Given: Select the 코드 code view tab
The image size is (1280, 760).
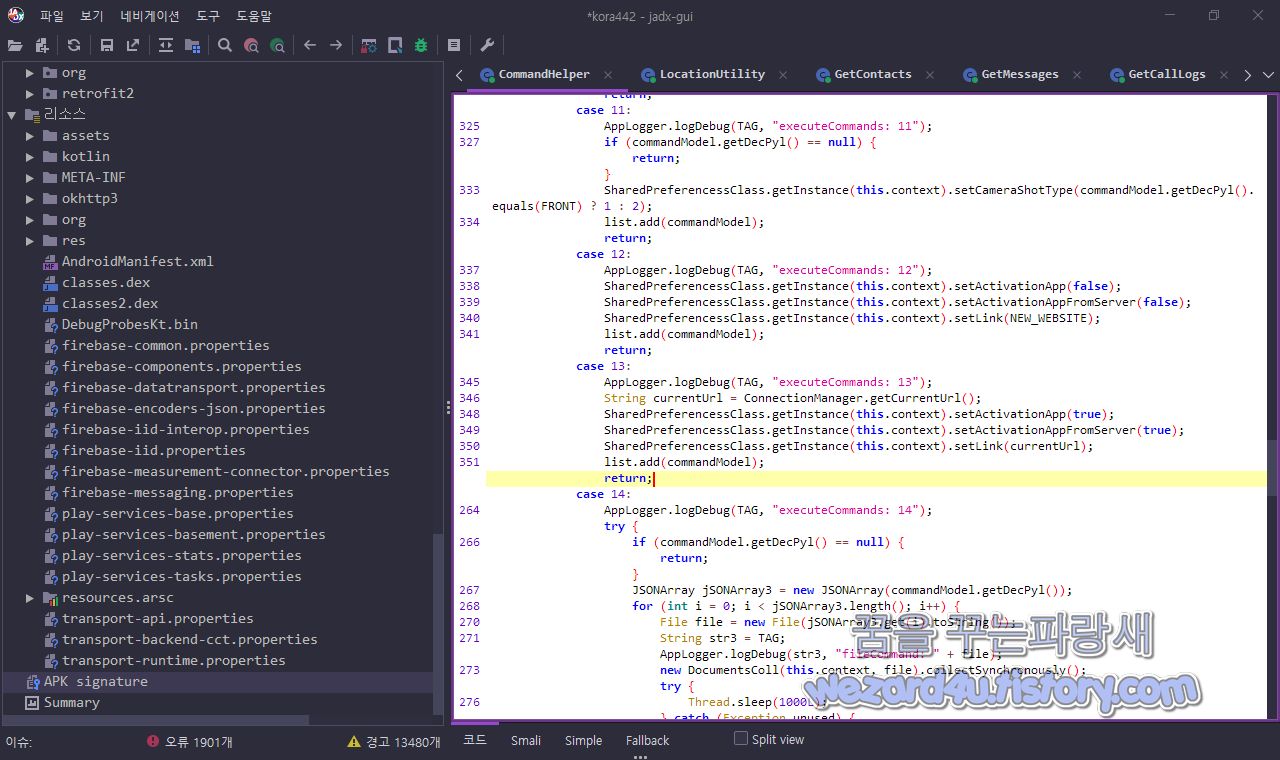Looking at the screenshot, I should point(475,740).
